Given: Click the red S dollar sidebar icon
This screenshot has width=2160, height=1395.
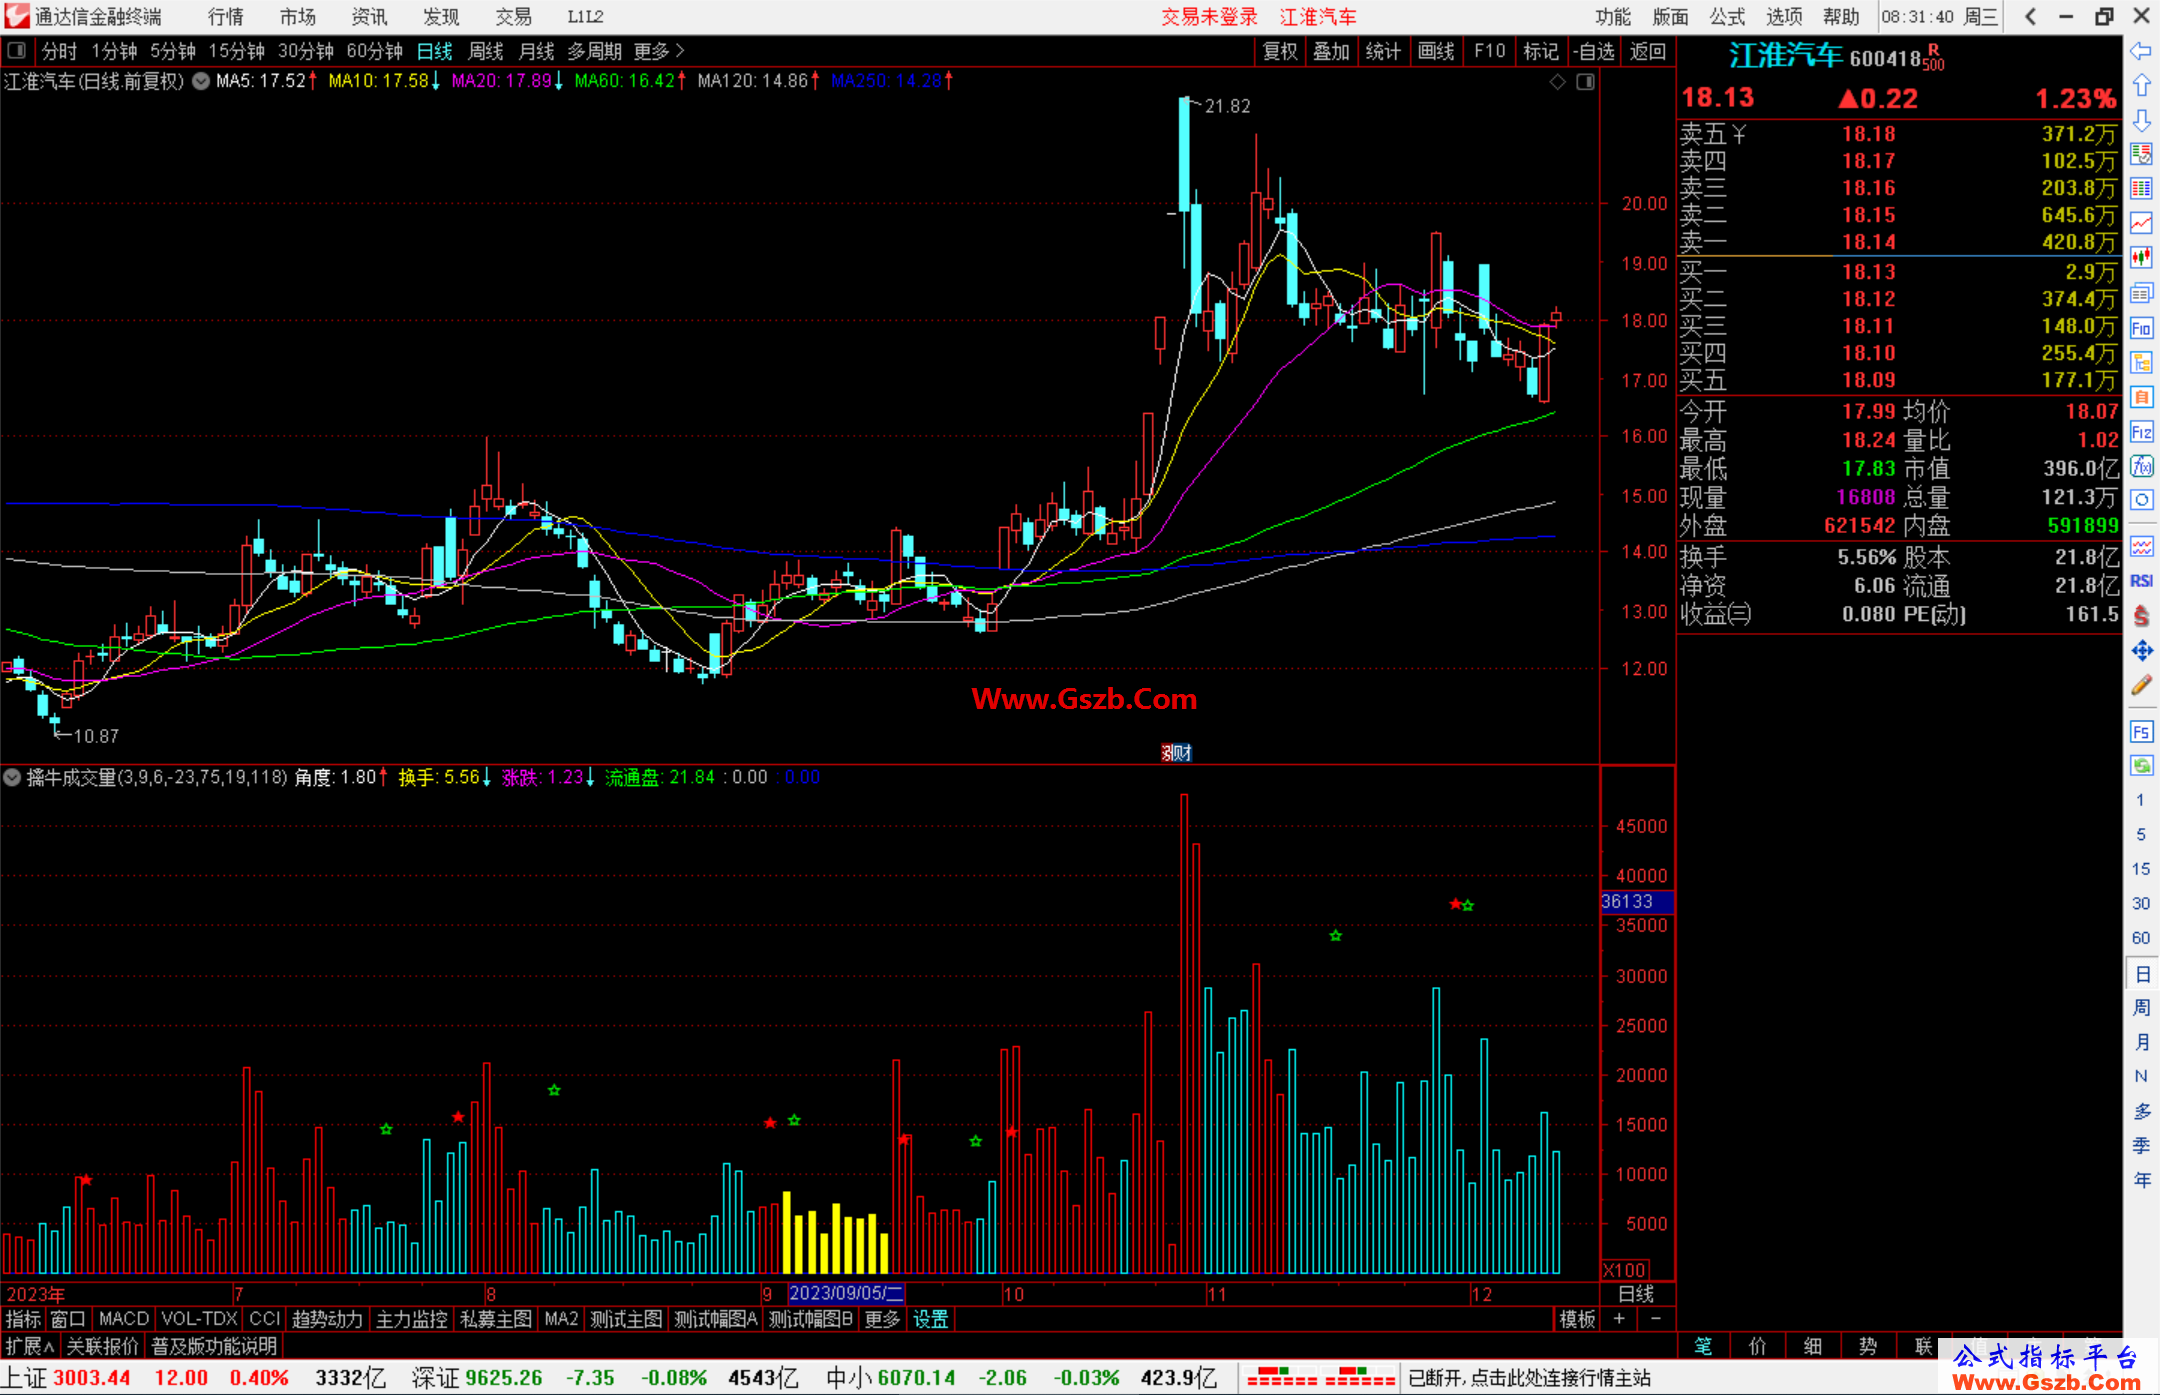Looking at the screenshot, I should click(2141, 616).
